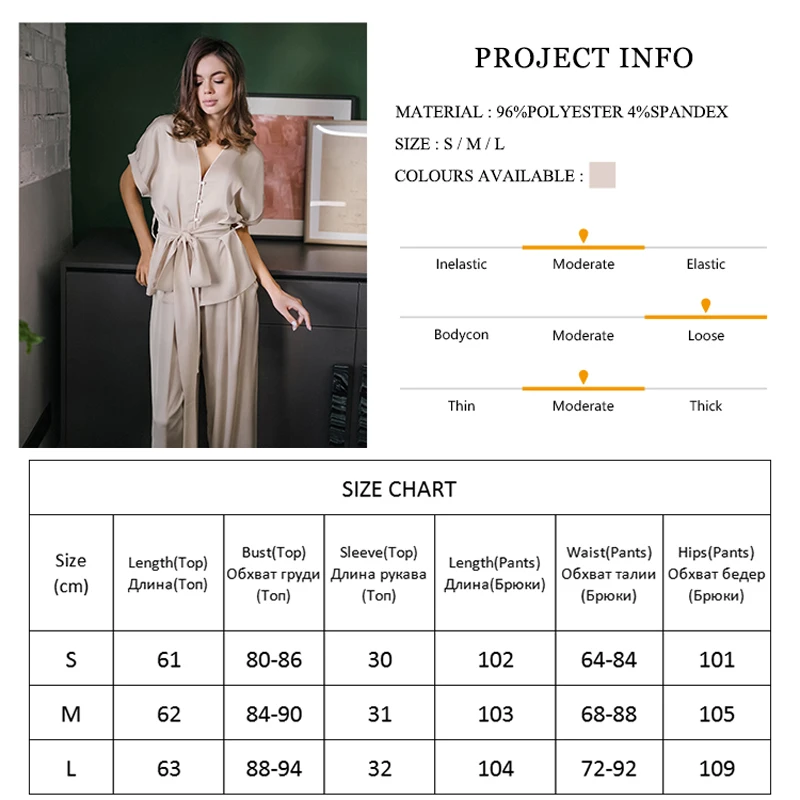
Task: Click the PROJECT INFO title
Action: click(584, 58)
